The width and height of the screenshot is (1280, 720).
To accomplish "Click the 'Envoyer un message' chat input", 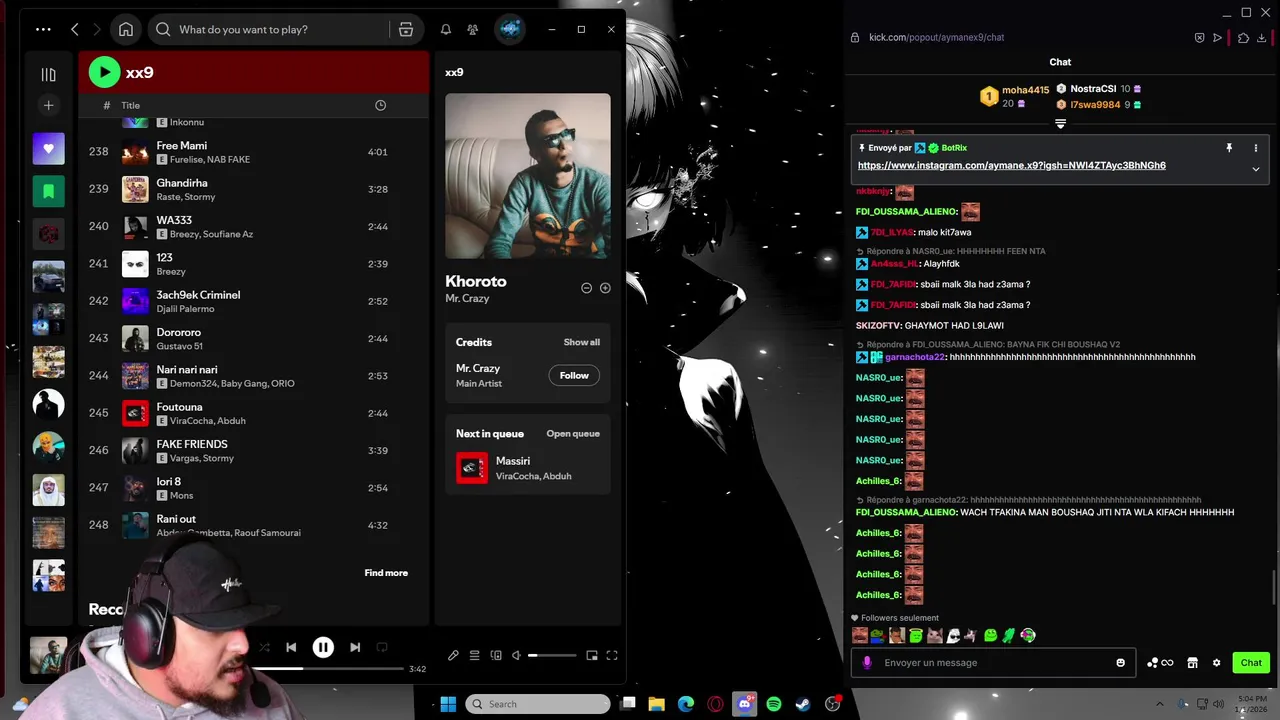I will click(993, 662).
